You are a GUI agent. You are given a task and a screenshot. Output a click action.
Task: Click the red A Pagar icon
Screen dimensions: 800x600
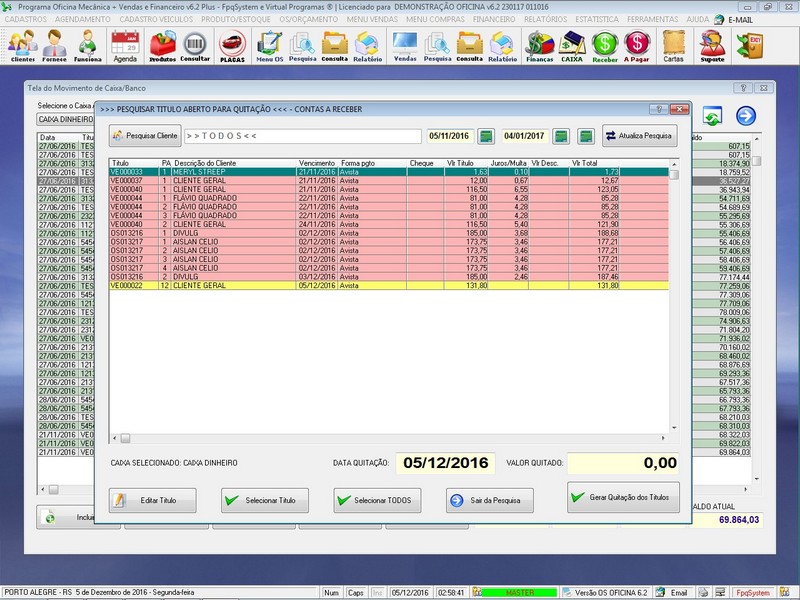(636, 46)
